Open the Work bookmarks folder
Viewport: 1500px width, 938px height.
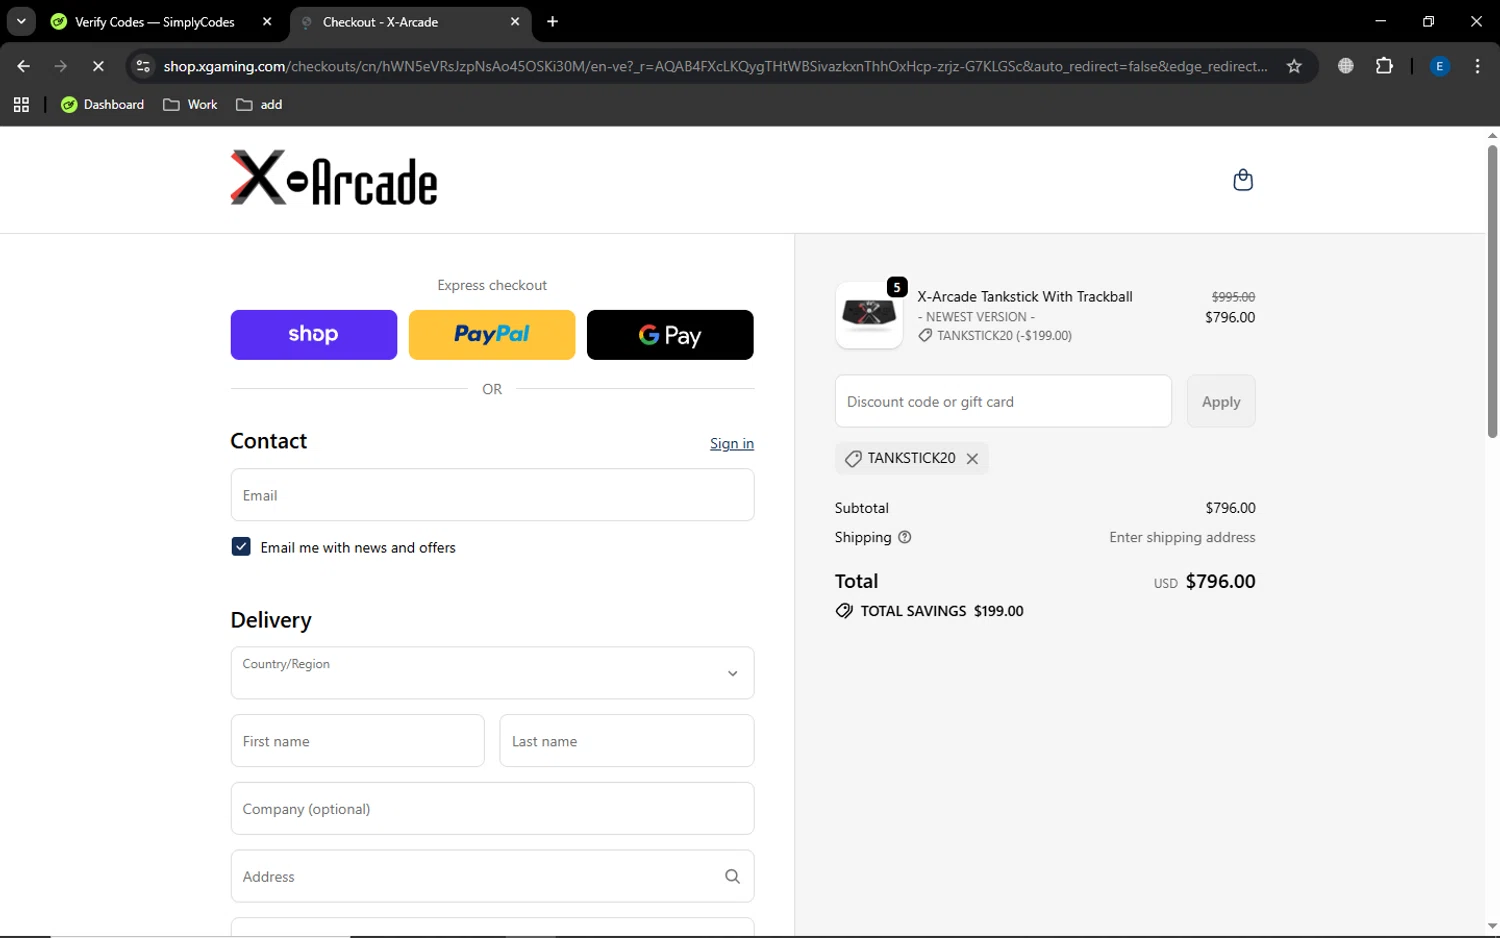click(190, 104)
